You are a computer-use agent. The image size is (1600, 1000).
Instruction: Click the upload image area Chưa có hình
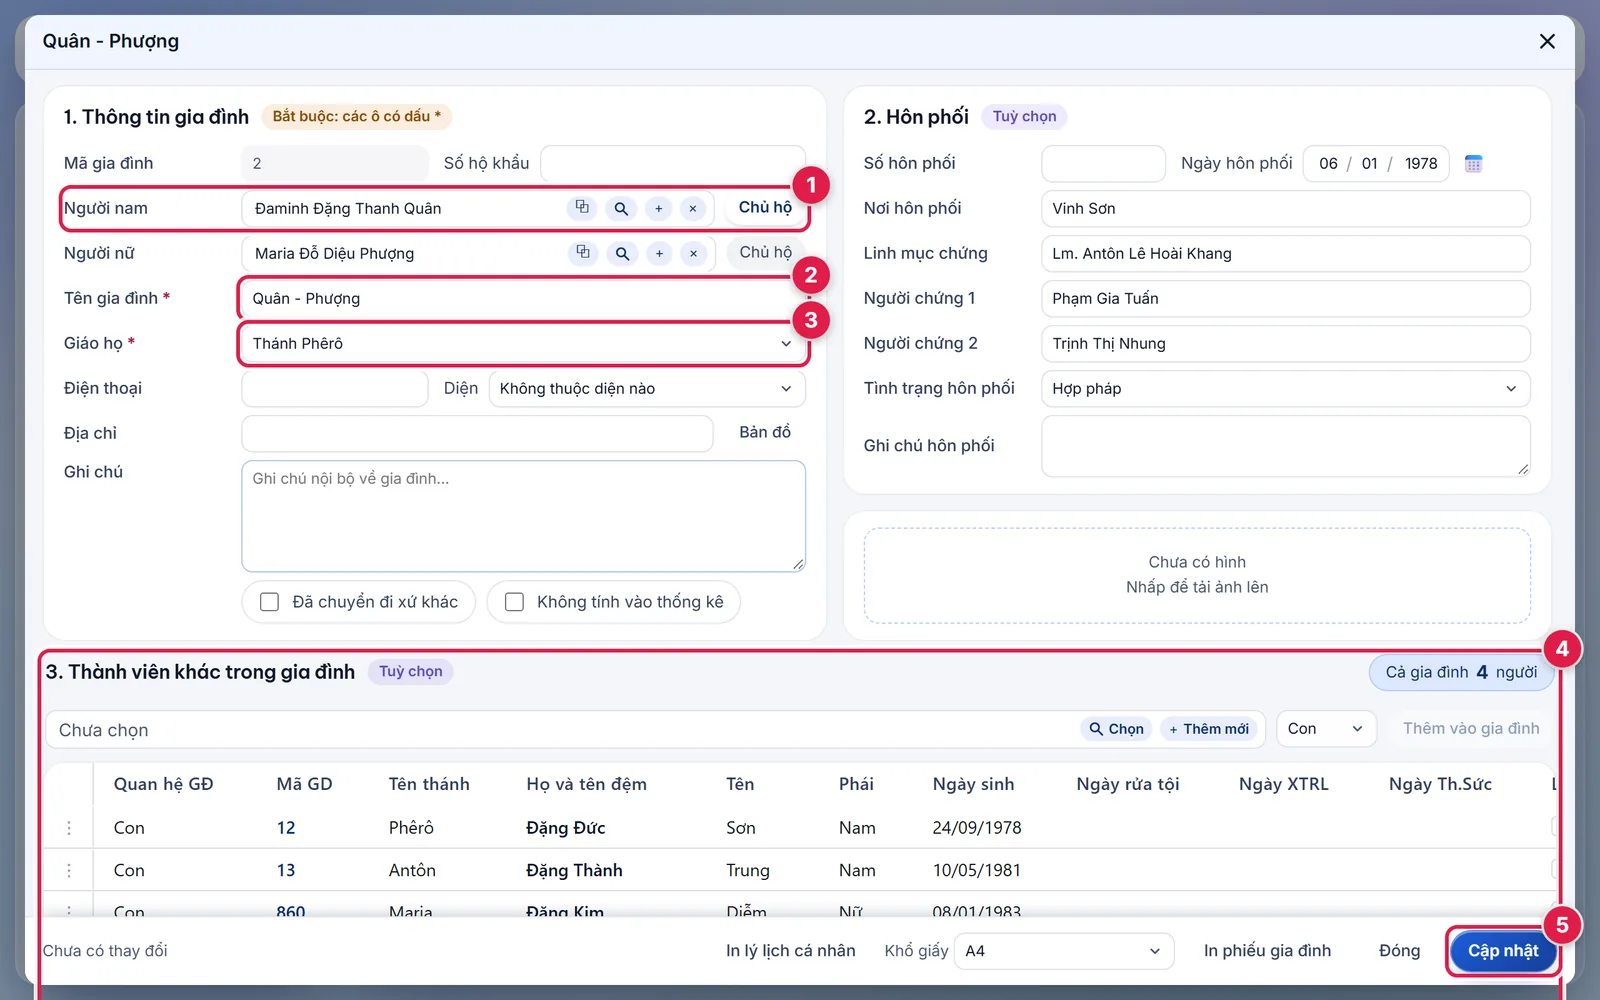(1197, 575)
